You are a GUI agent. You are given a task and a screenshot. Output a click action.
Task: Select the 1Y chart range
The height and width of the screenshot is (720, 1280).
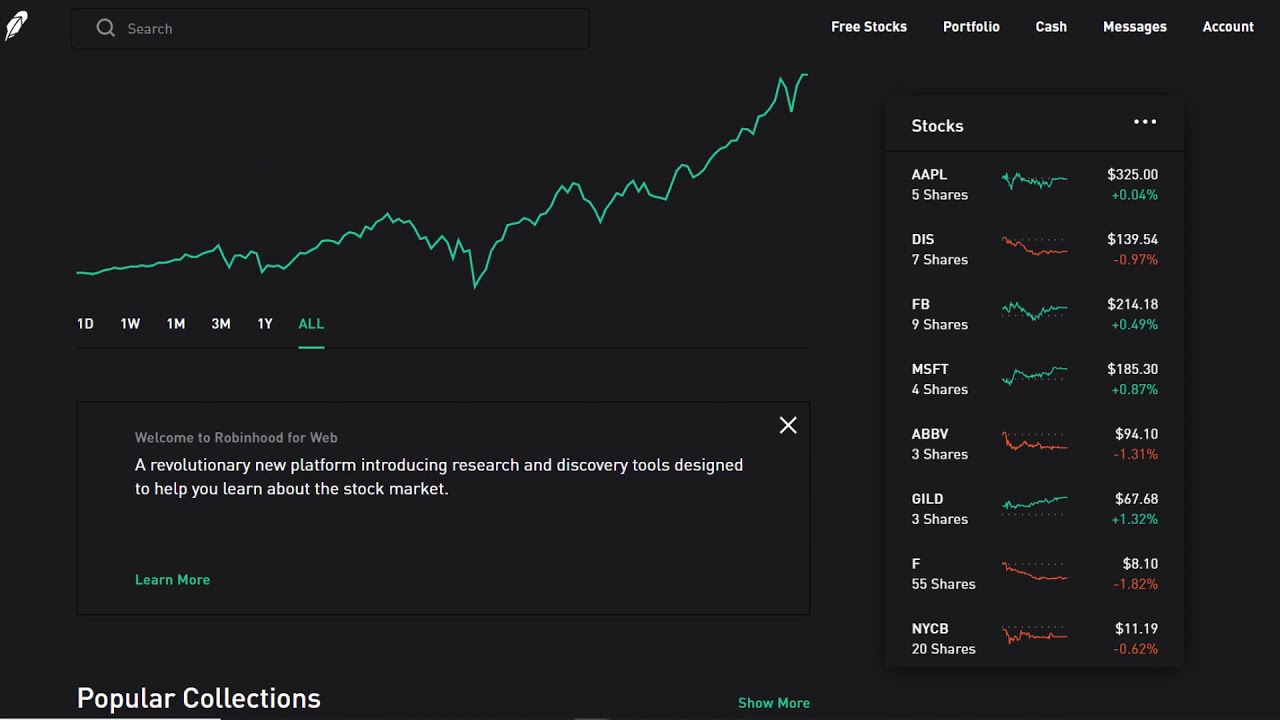265,324
